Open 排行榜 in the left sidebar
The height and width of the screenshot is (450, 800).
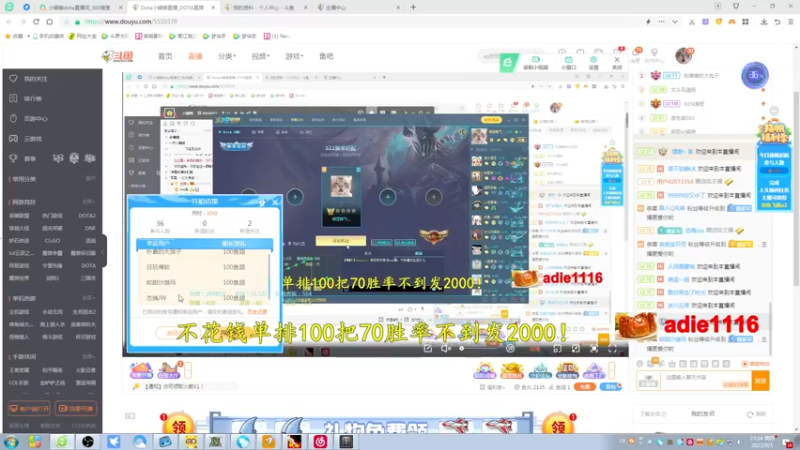[x=33, y=98]
